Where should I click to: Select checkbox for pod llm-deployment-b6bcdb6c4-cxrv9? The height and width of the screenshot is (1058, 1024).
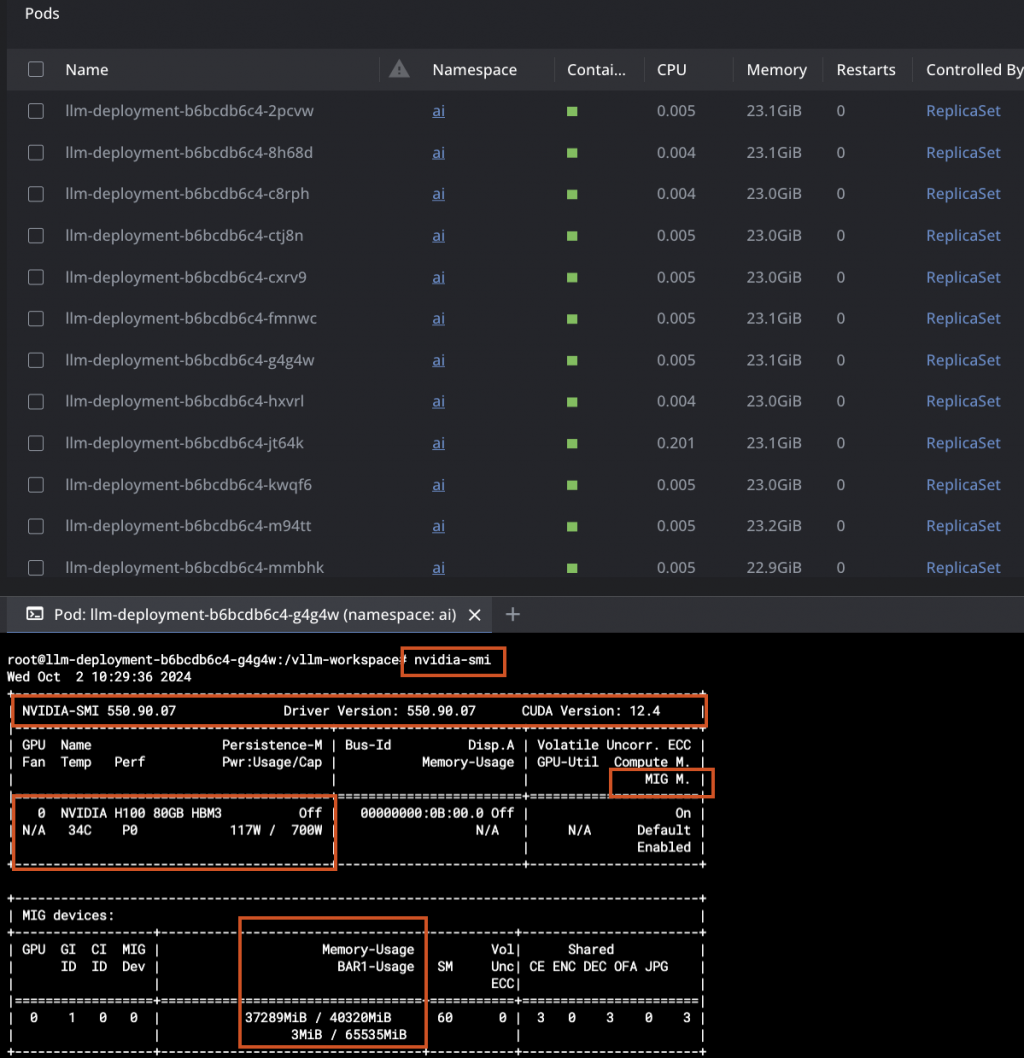click(36, 277)
